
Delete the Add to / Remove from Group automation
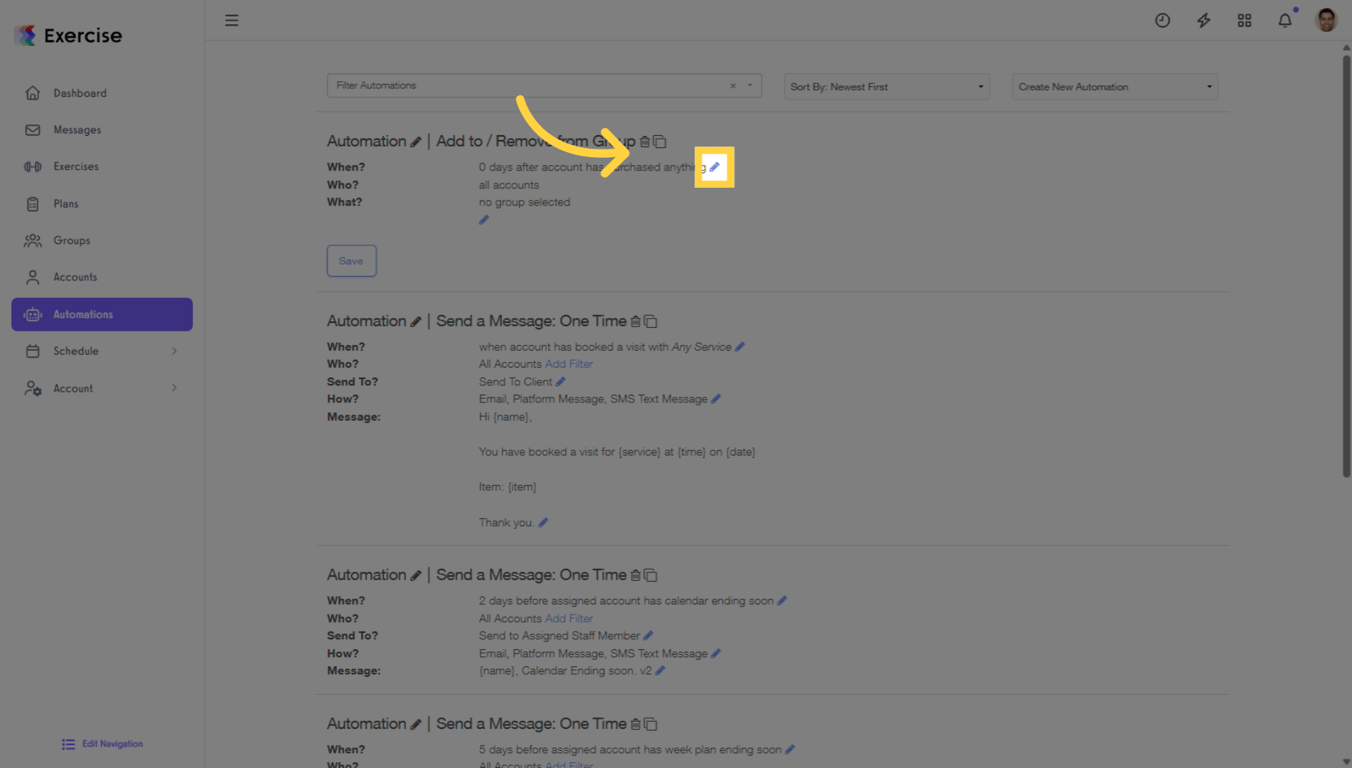click(x=644, y=141)
